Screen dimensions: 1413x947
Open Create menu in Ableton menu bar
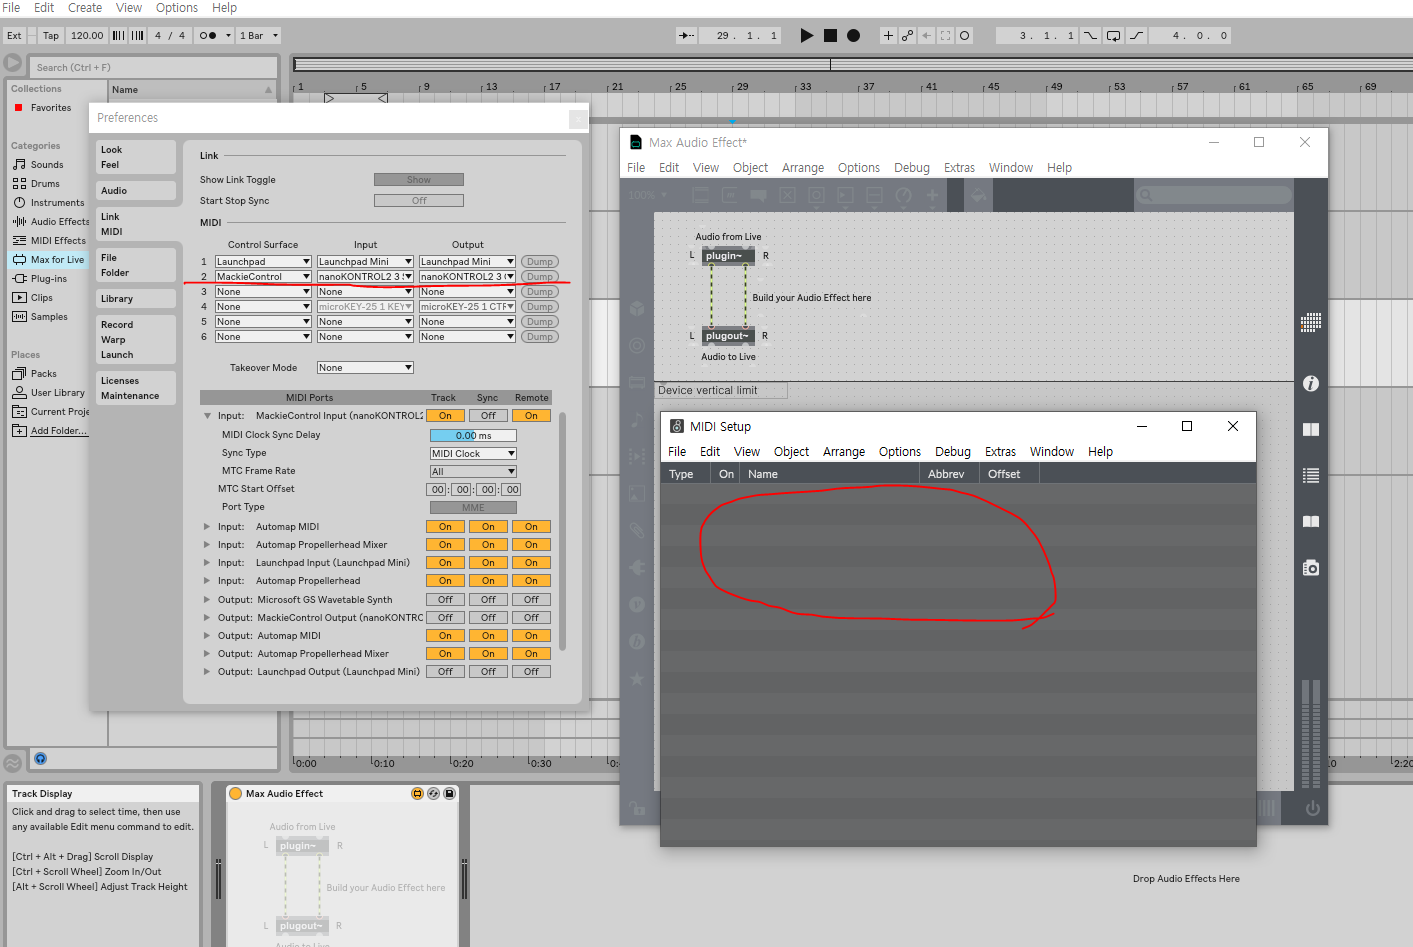pos(85,8)
